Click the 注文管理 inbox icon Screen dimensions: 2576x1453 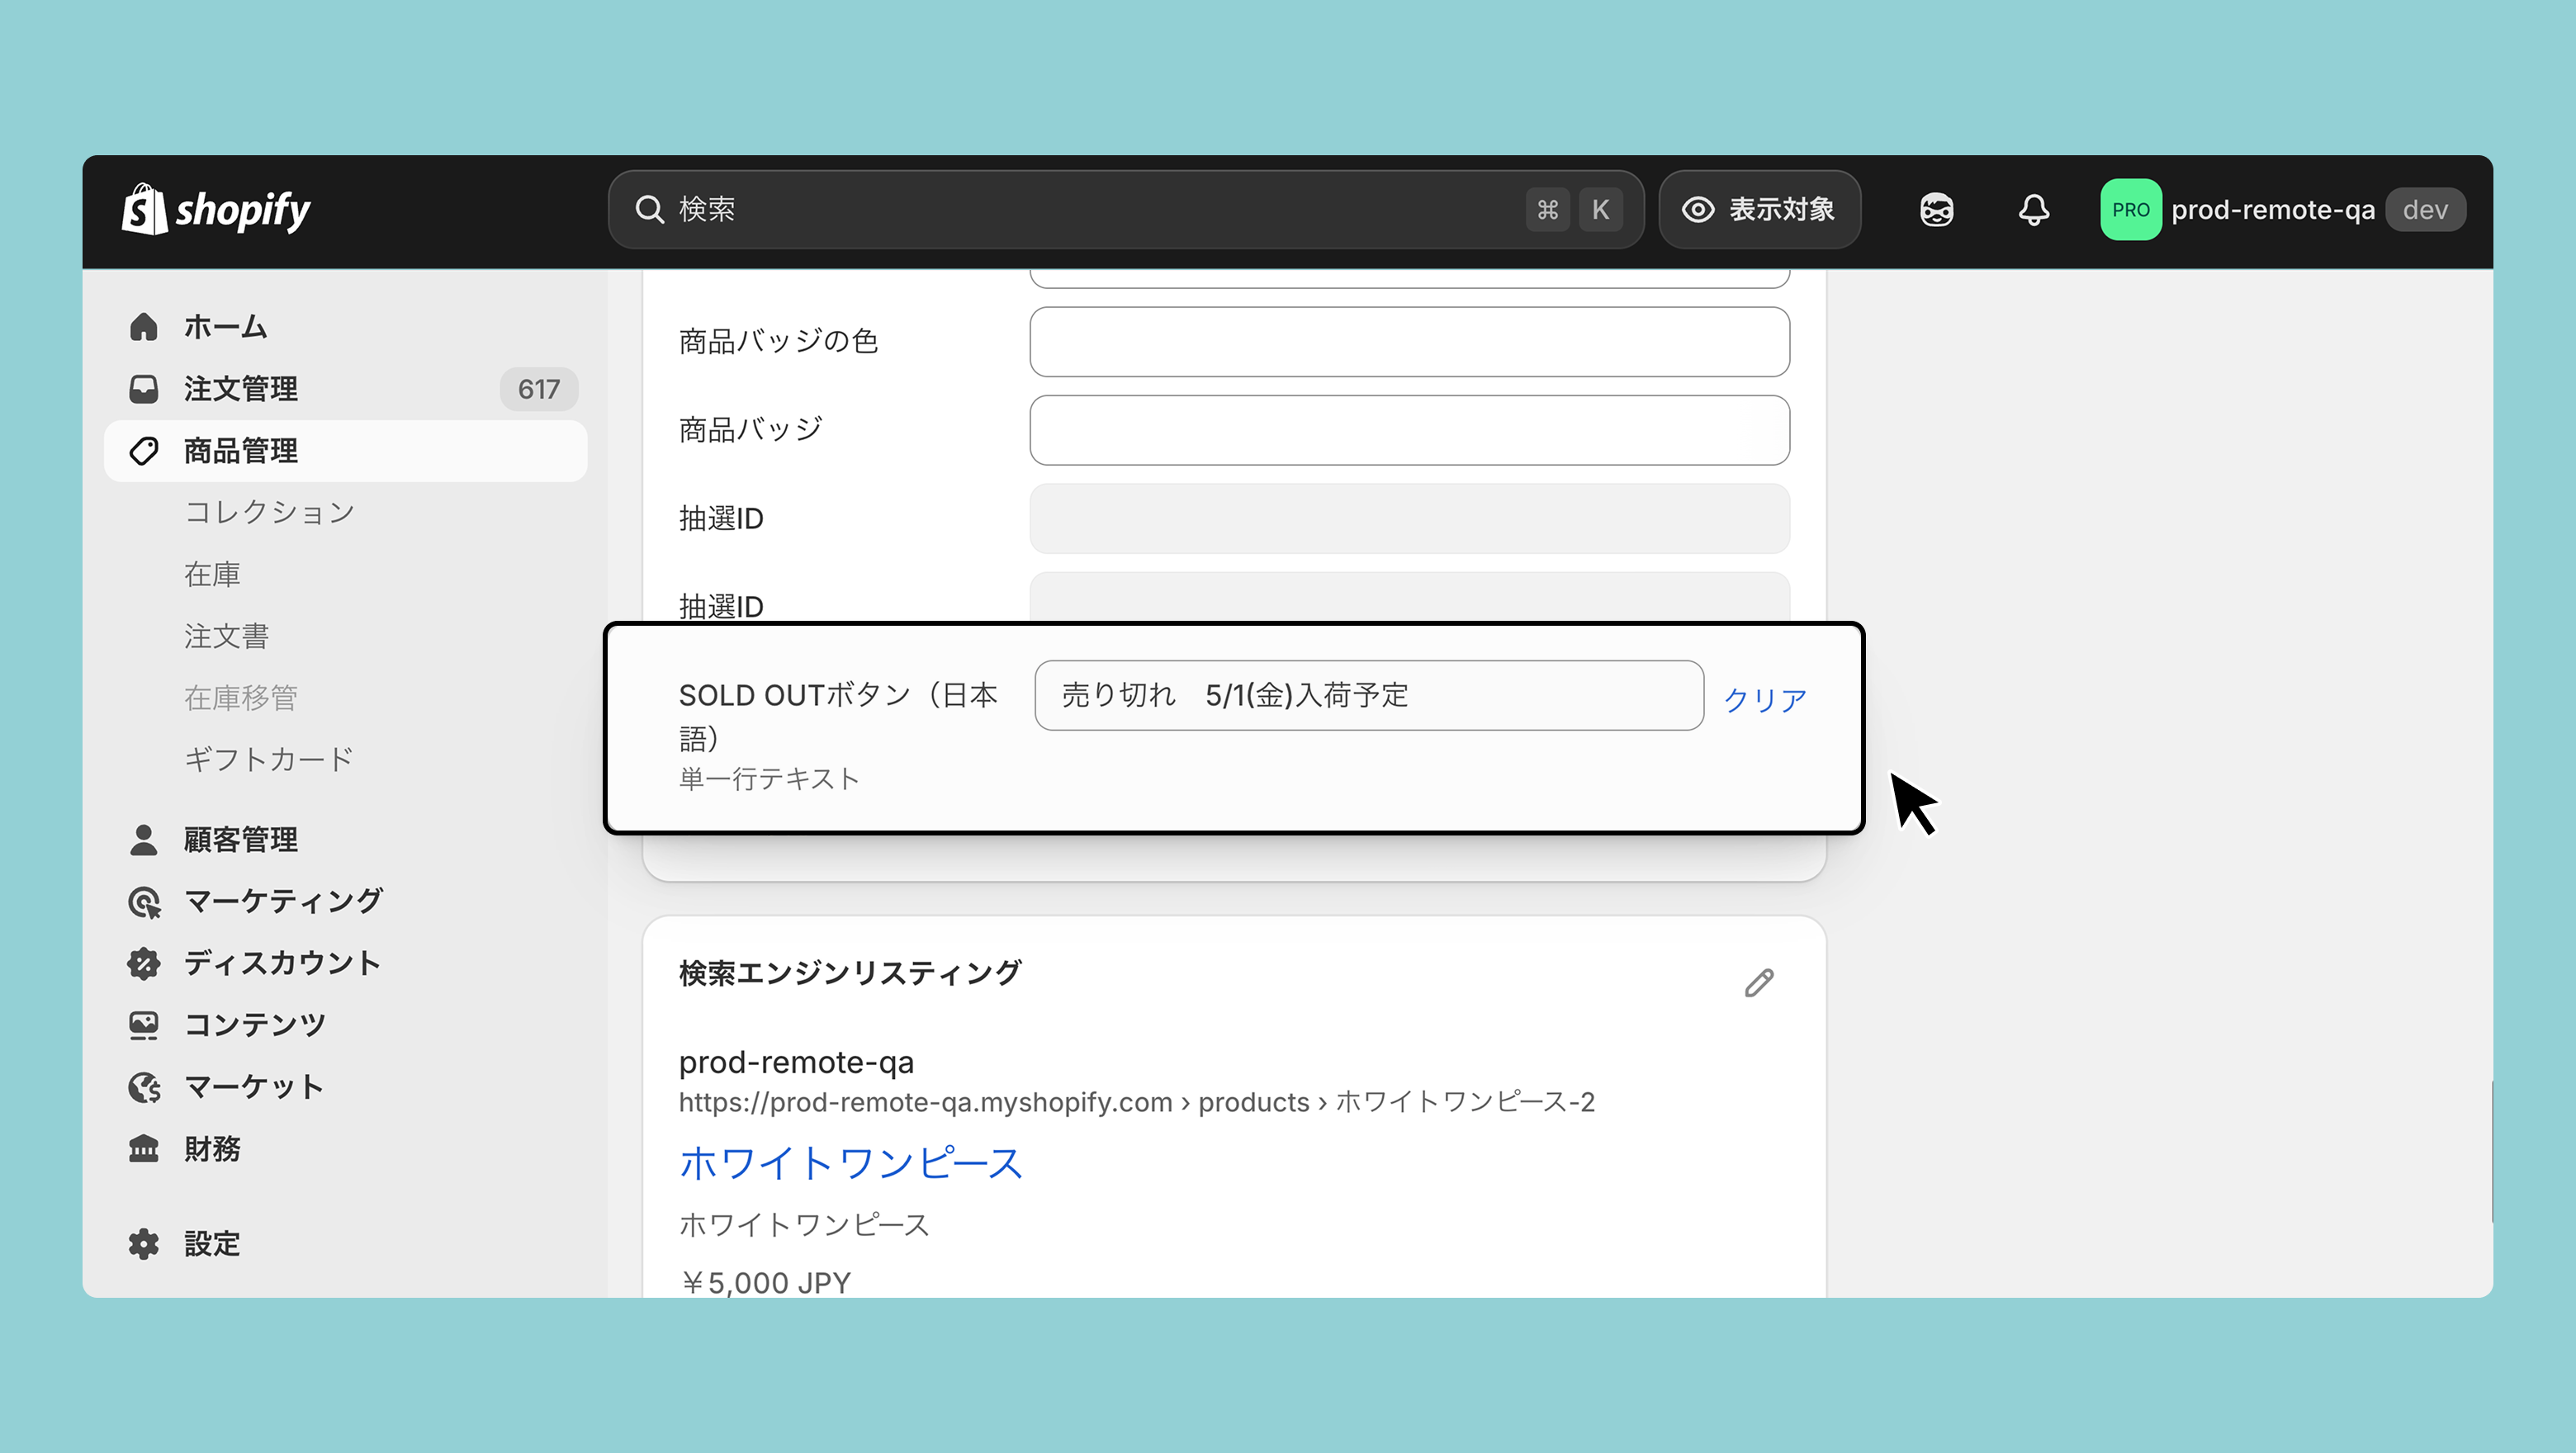[x=144, y=389]
